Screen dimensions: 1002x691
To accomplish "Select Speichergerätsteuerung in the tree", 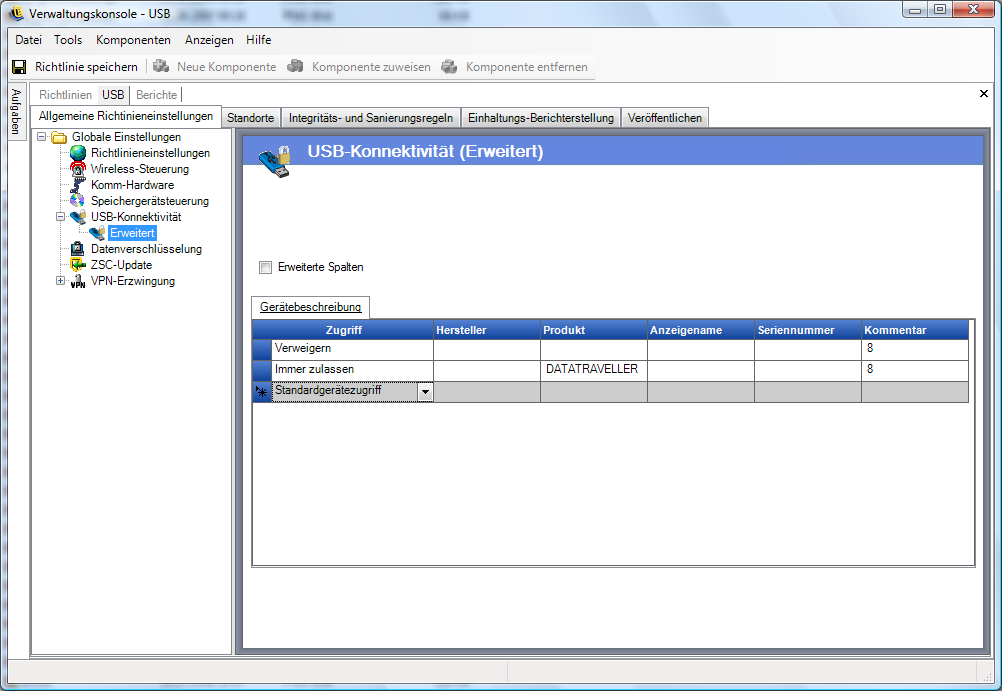I will coord(150,201).
